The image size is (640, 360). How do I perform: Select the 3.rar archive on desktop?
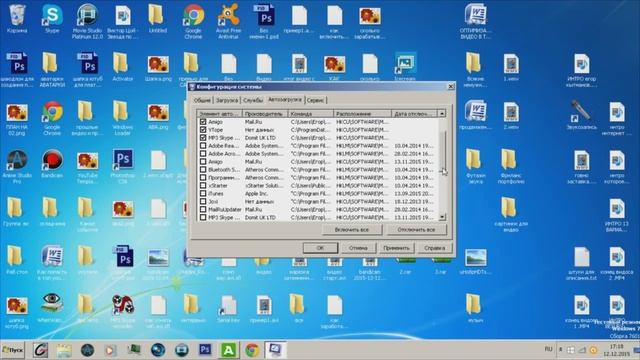pos(440,266)
